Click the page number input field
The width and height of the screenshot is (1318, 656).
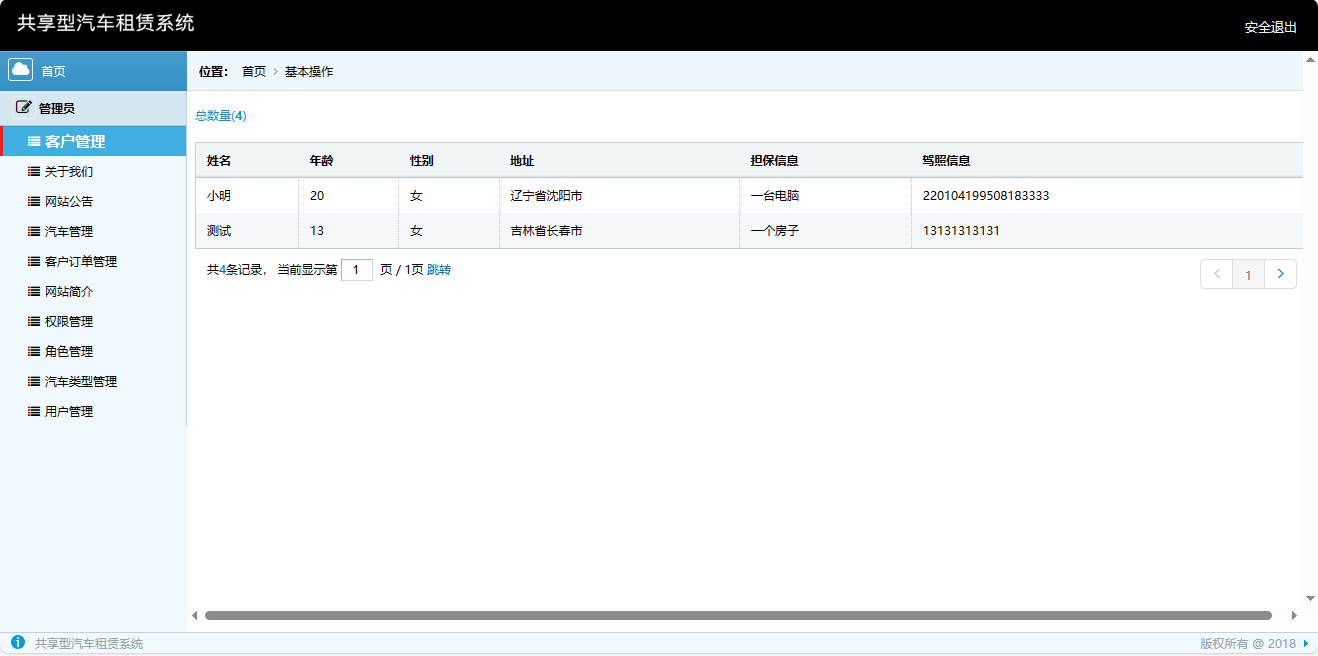(x=357, y=270)
